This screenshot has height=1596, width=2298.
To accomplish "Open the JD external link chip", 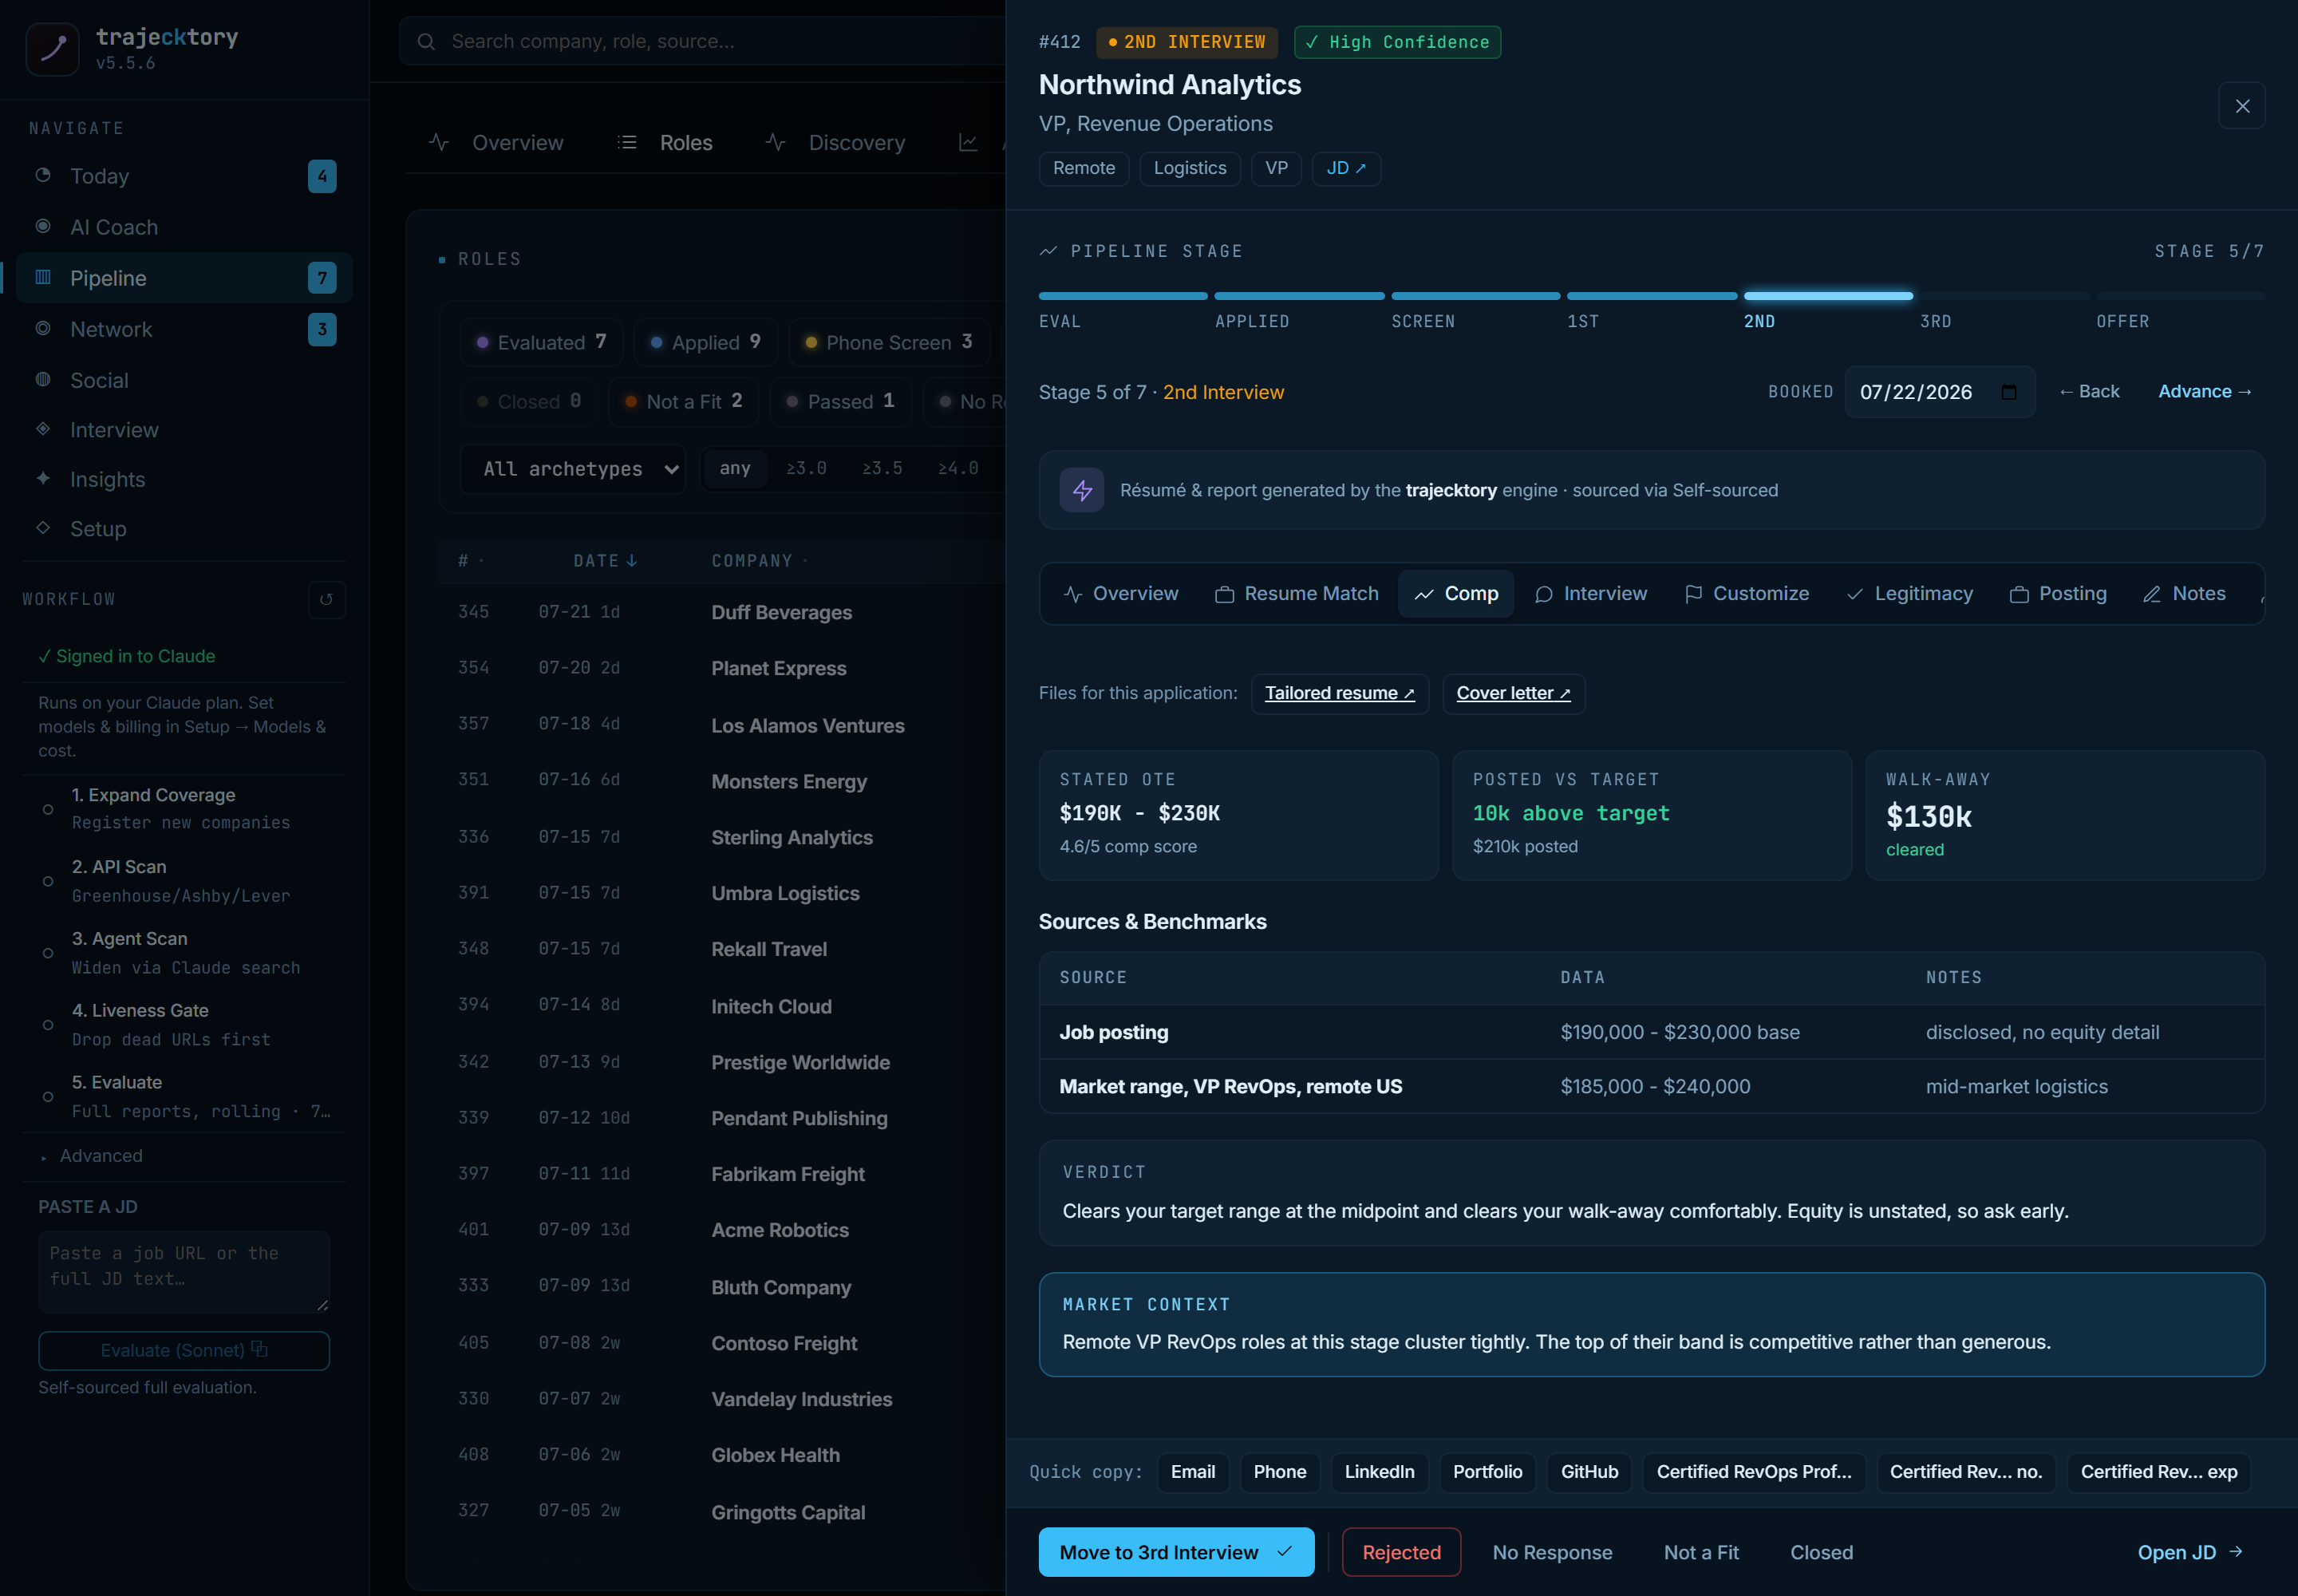I will (1346, 168).
